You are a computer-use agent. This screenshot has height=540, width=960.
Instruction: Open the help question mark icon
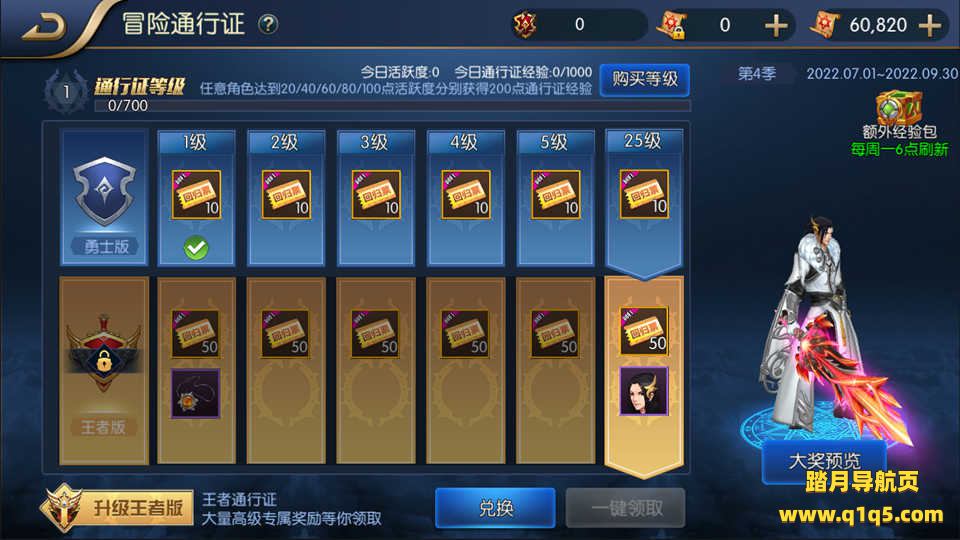(268, 24)
